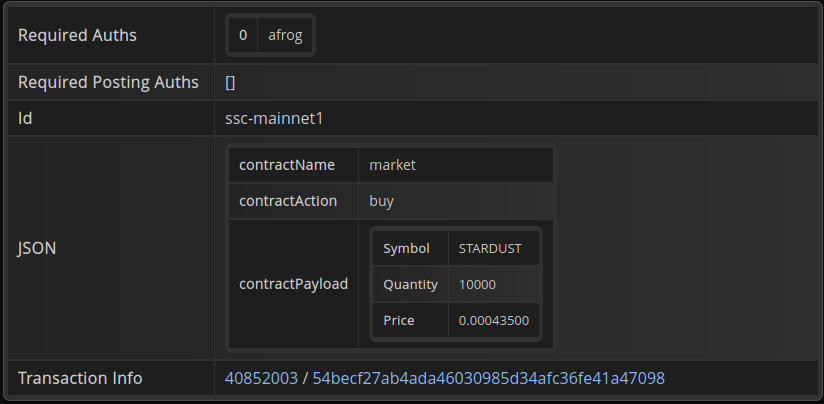
Task: Click the empty brackets posting auths value
Action: [x=231, y=82]
